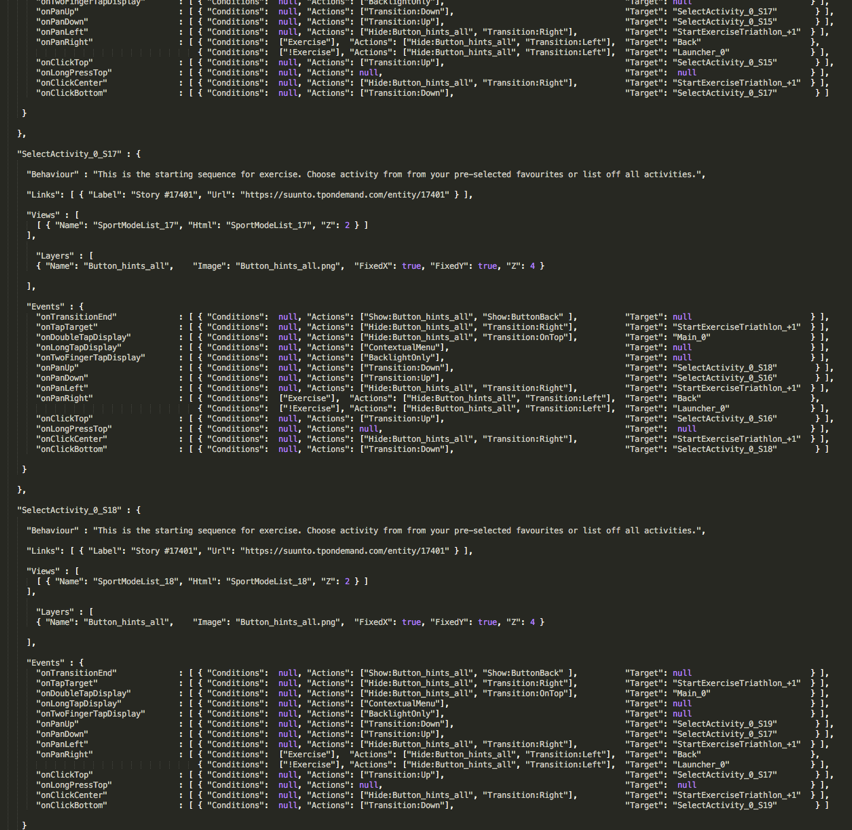The height and width of the screenshot is (830, 852).
Task: Click the "ContextualMenu" action in the S18 block
Action: click(405, 703)
